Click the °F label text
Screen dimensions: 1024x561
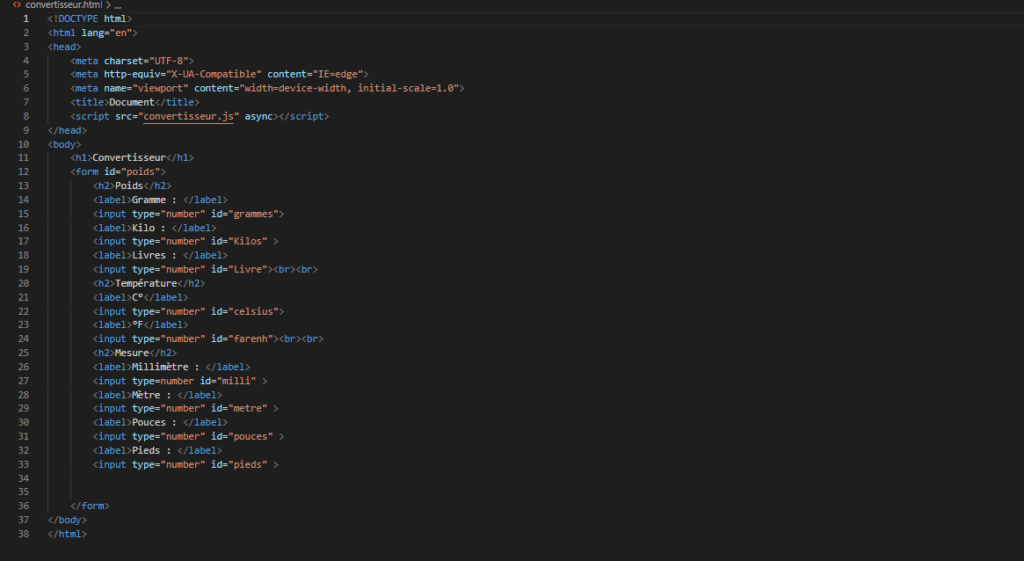tap(137, 325)
